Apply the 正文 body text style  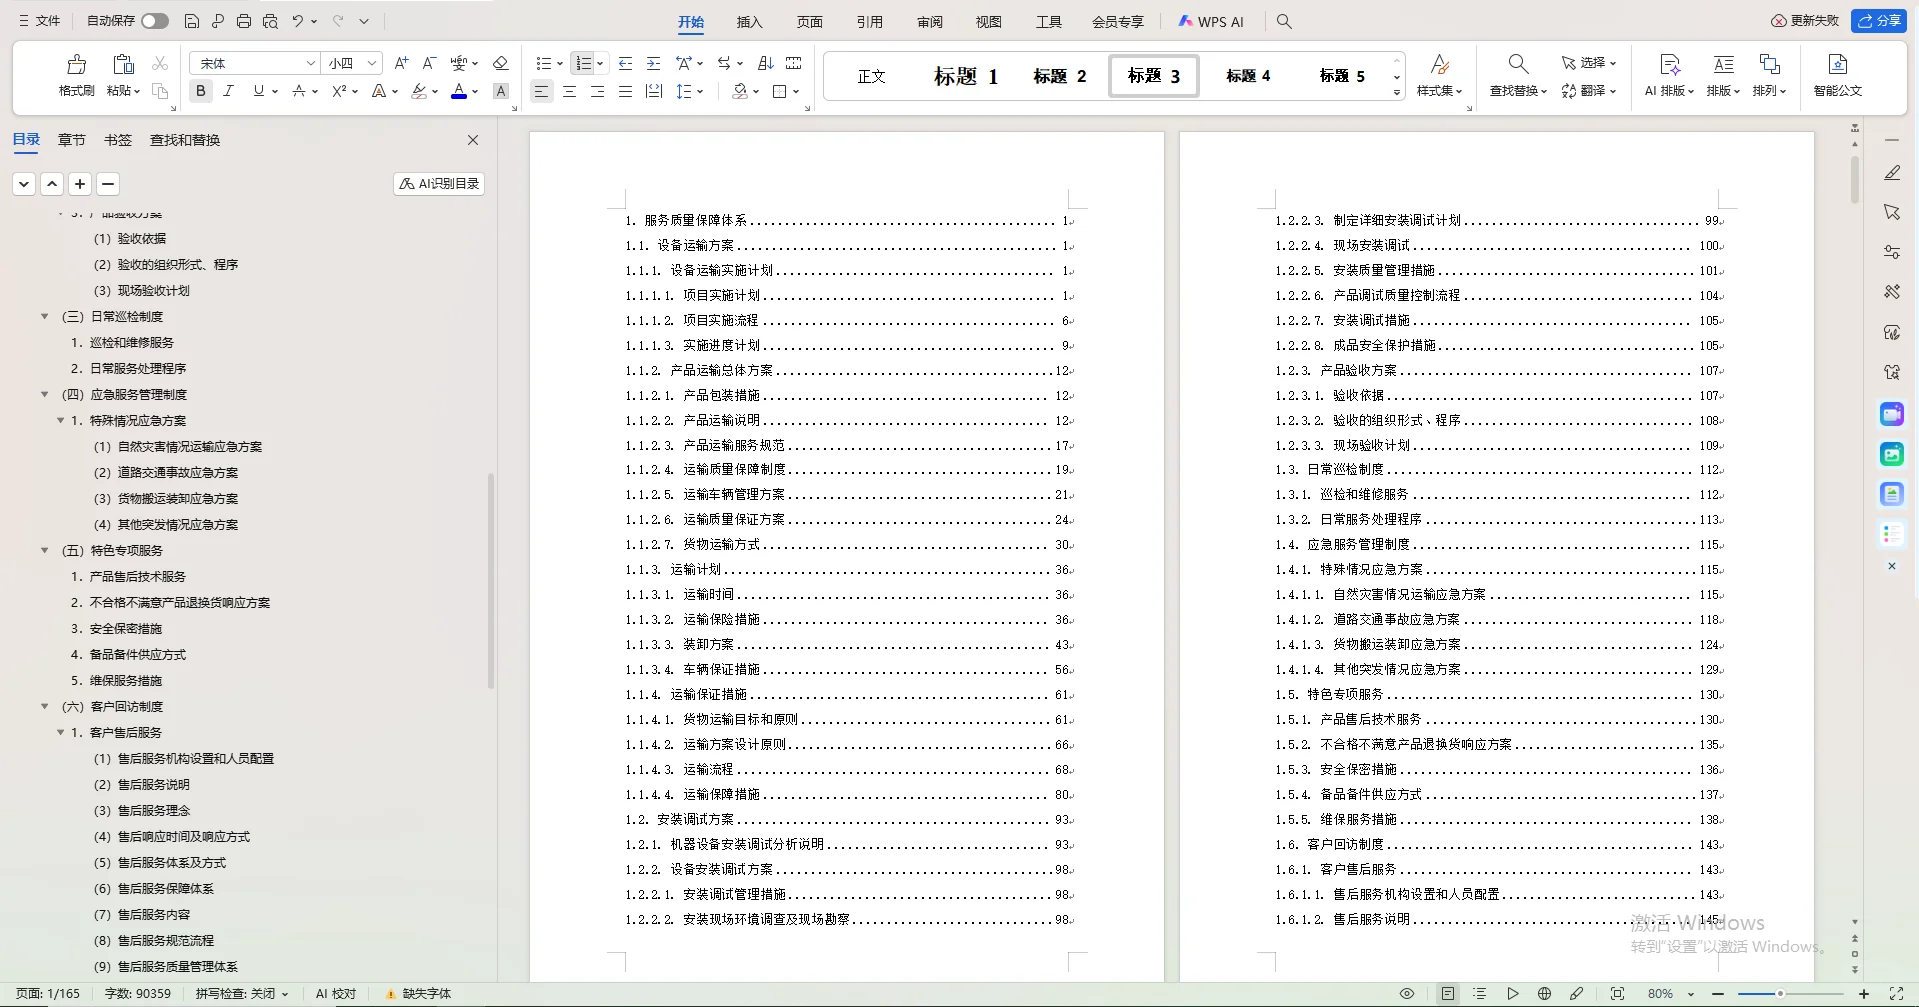coord(871,76)
